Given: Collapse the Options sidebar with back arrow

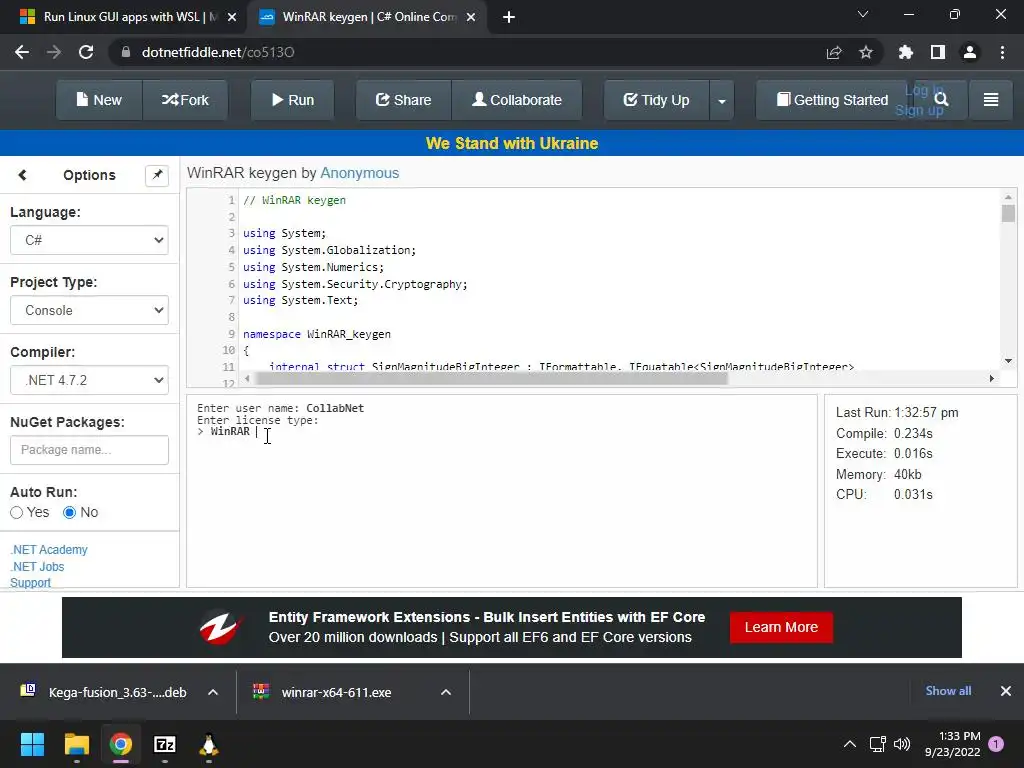Looking at the screenshot, I should tap(22, 175).
